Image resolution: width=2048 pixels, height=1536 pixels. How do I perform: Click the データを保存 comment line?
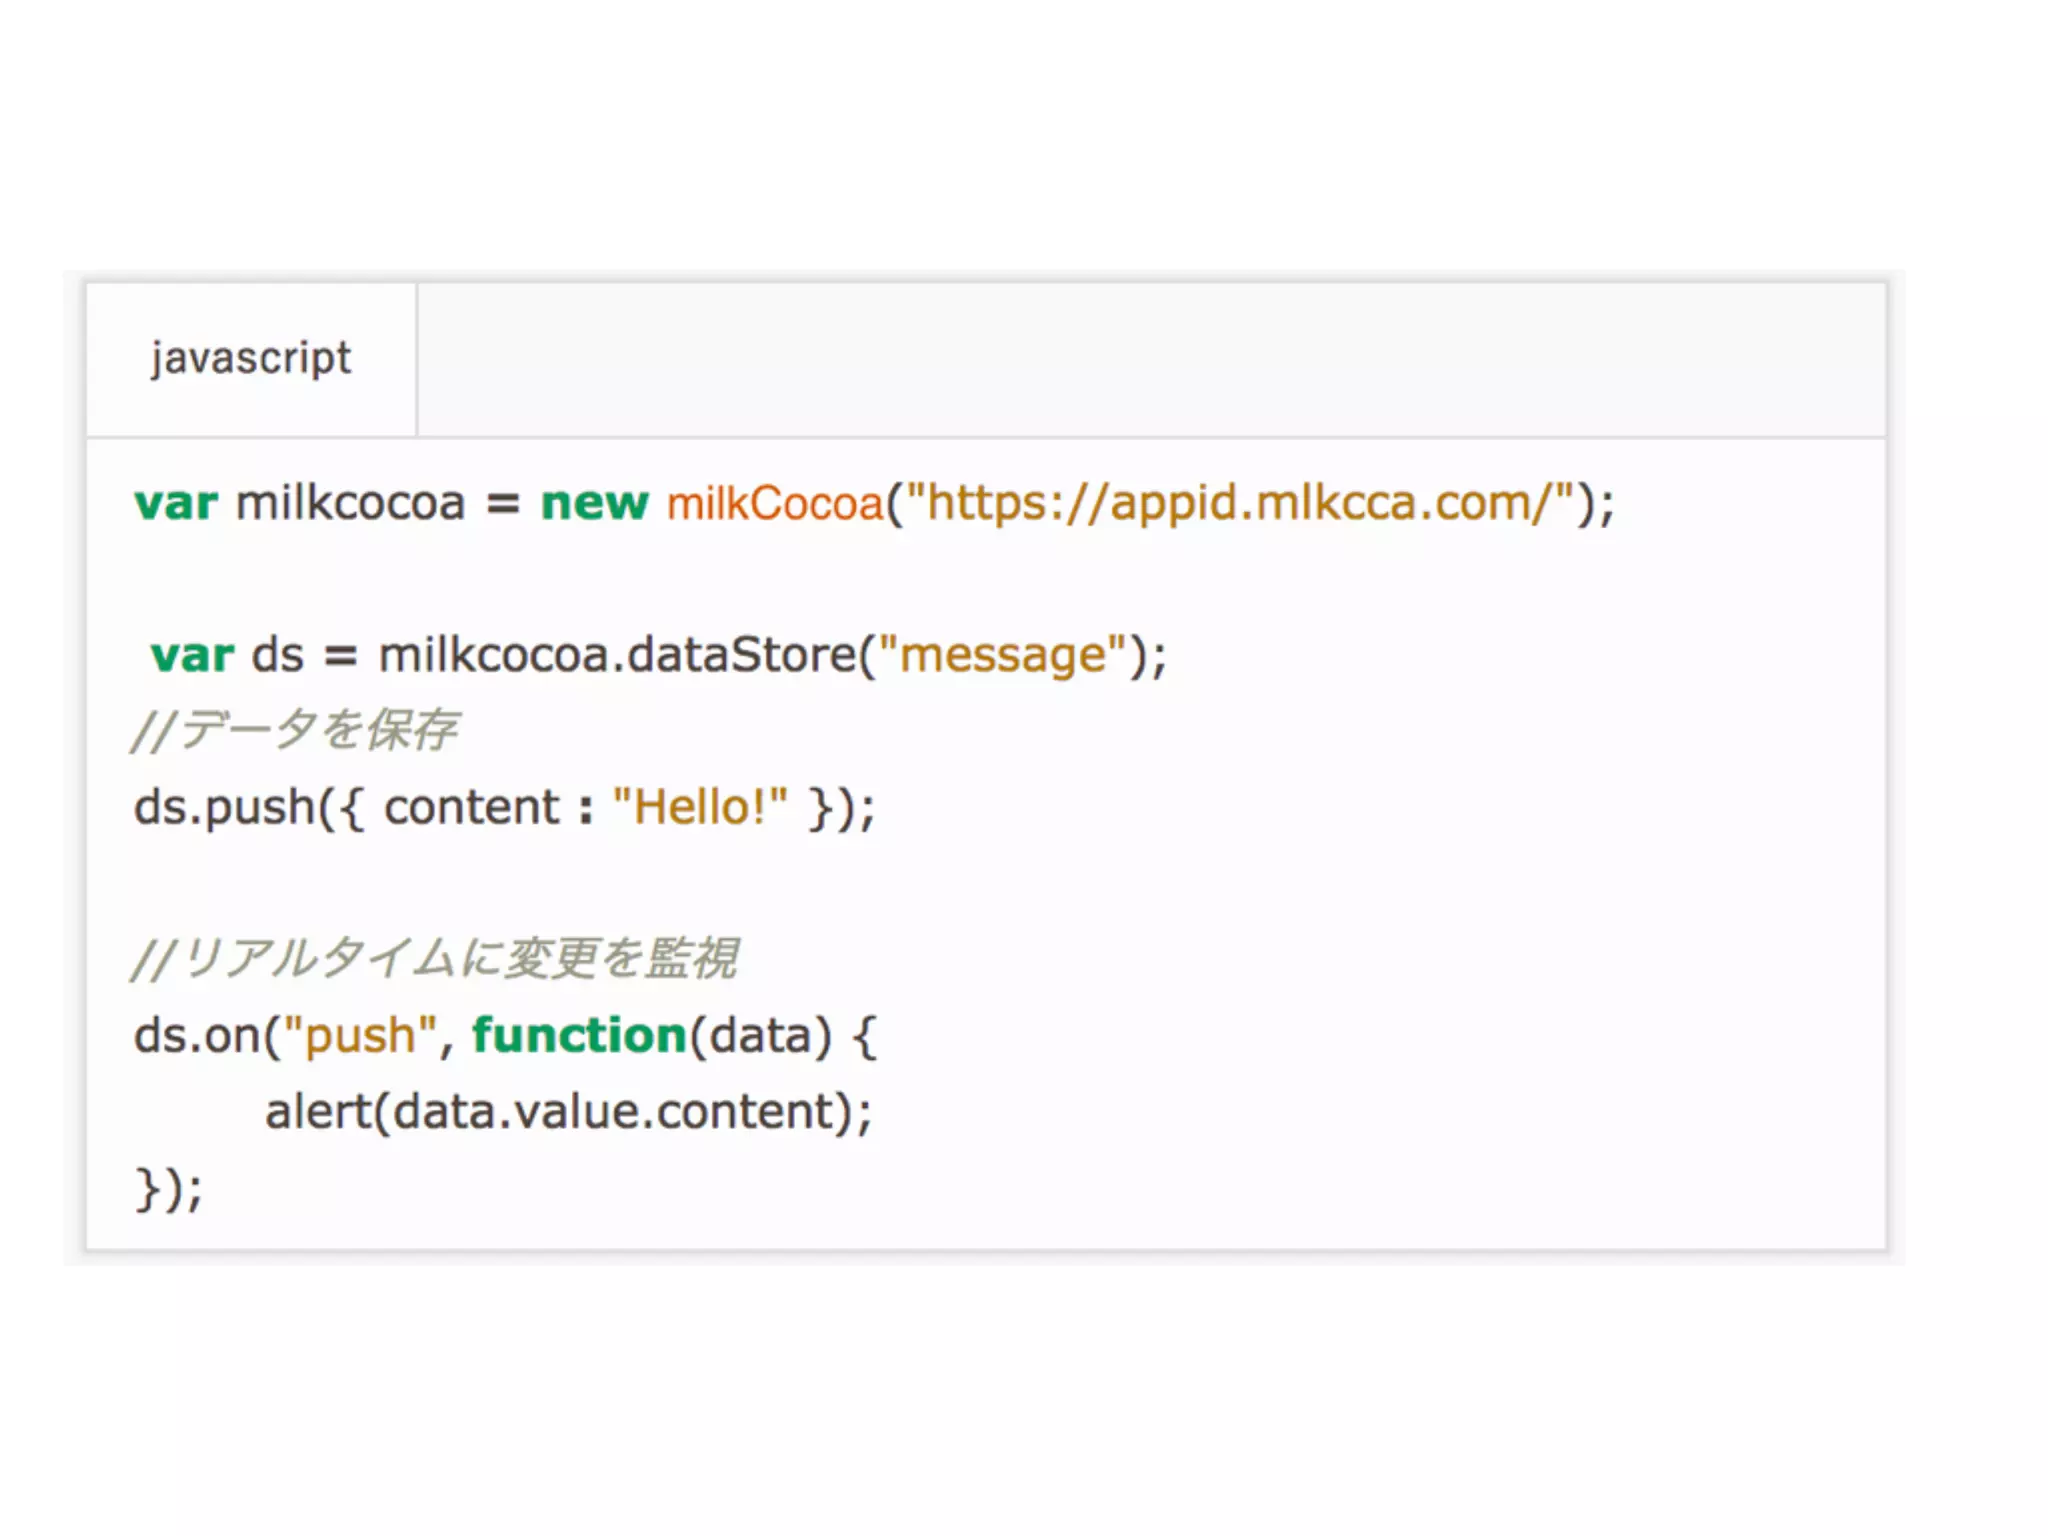coord(295,730)
